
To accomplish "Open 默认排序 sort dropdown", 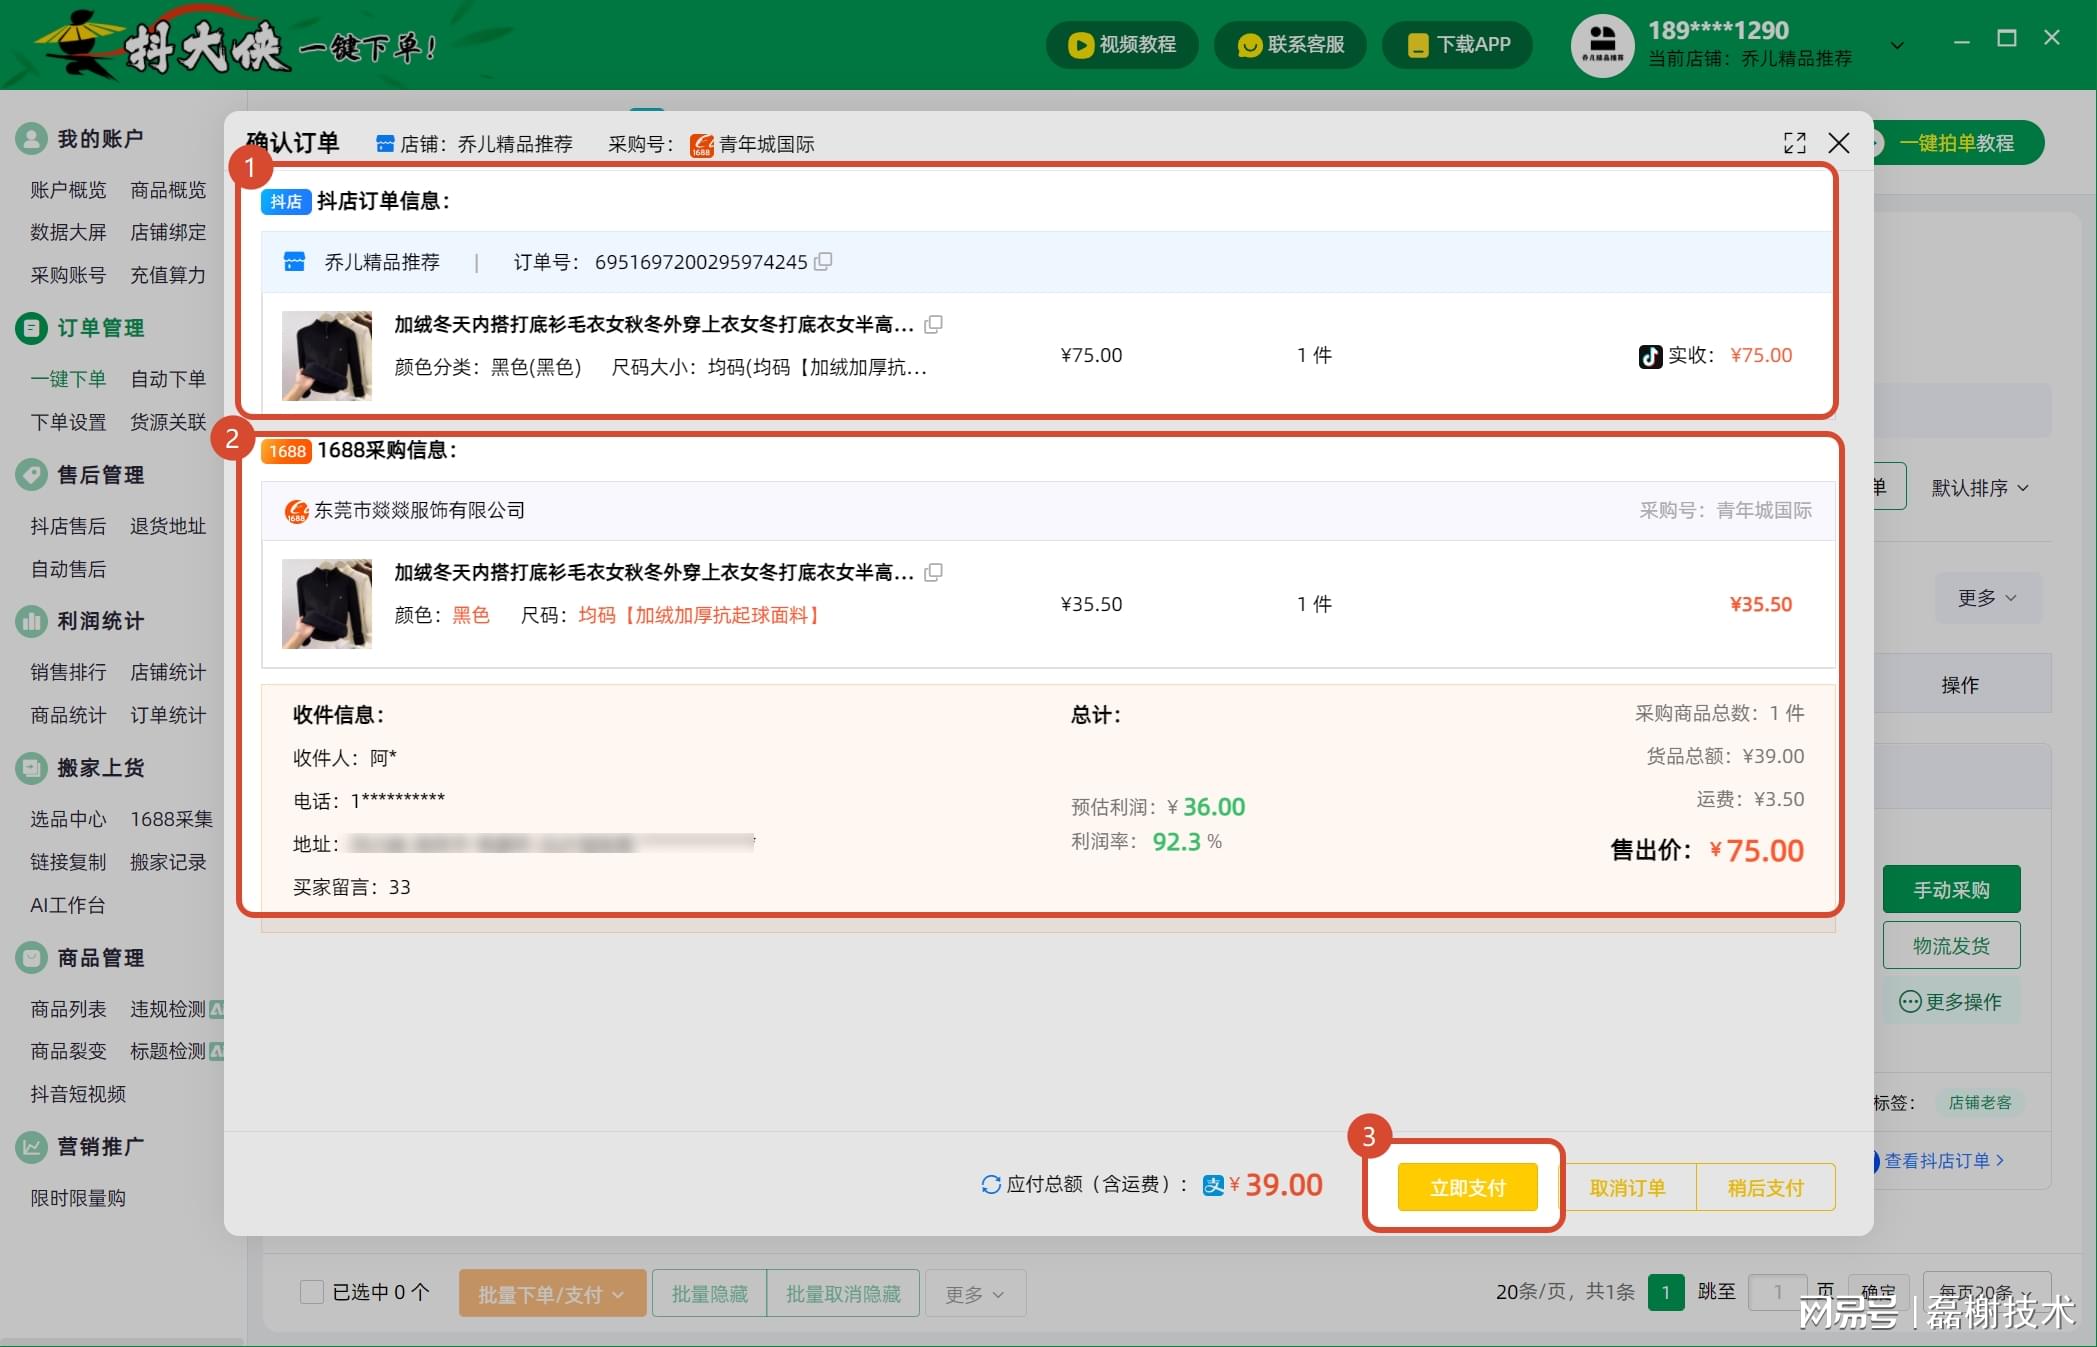I will point(1979,488).
